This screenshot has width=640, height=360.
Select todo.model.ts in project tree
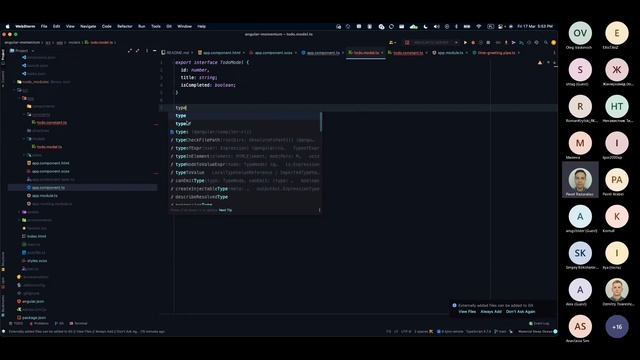pos(49,147)
